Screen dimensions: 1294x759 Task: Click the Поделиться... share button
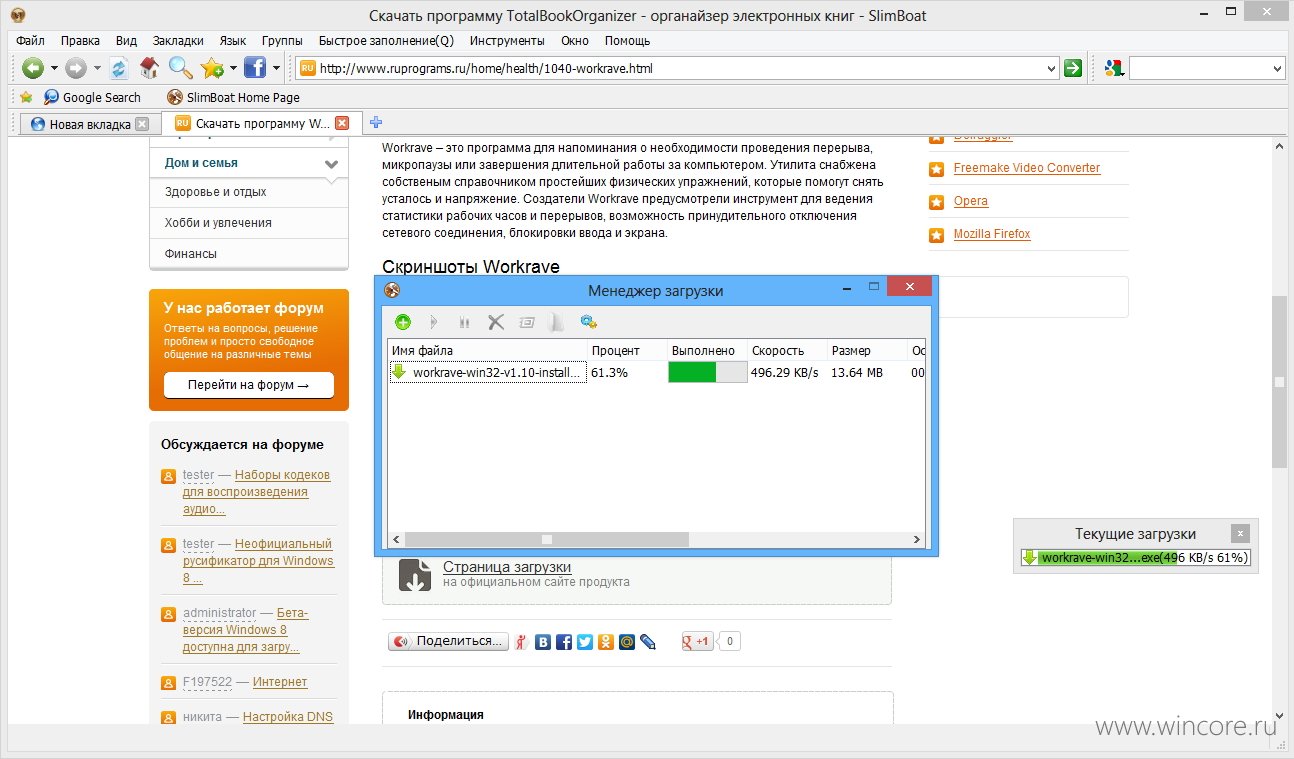pyautogui.click(x=448, y=641)
